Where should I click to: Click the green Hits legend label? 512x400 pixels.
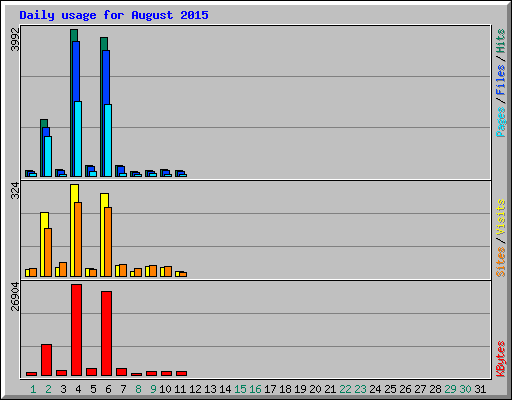point(501,41)
